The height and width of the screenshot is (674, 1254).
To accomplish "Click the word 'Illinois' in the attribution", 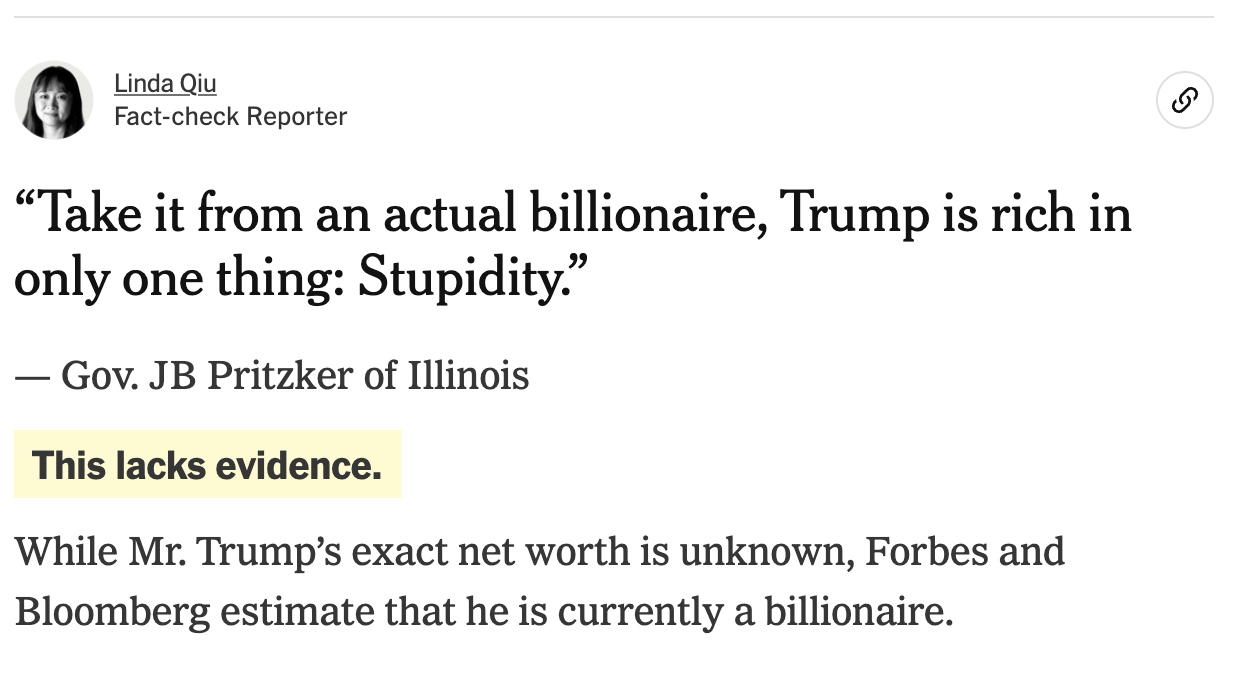I will point(468,376).
